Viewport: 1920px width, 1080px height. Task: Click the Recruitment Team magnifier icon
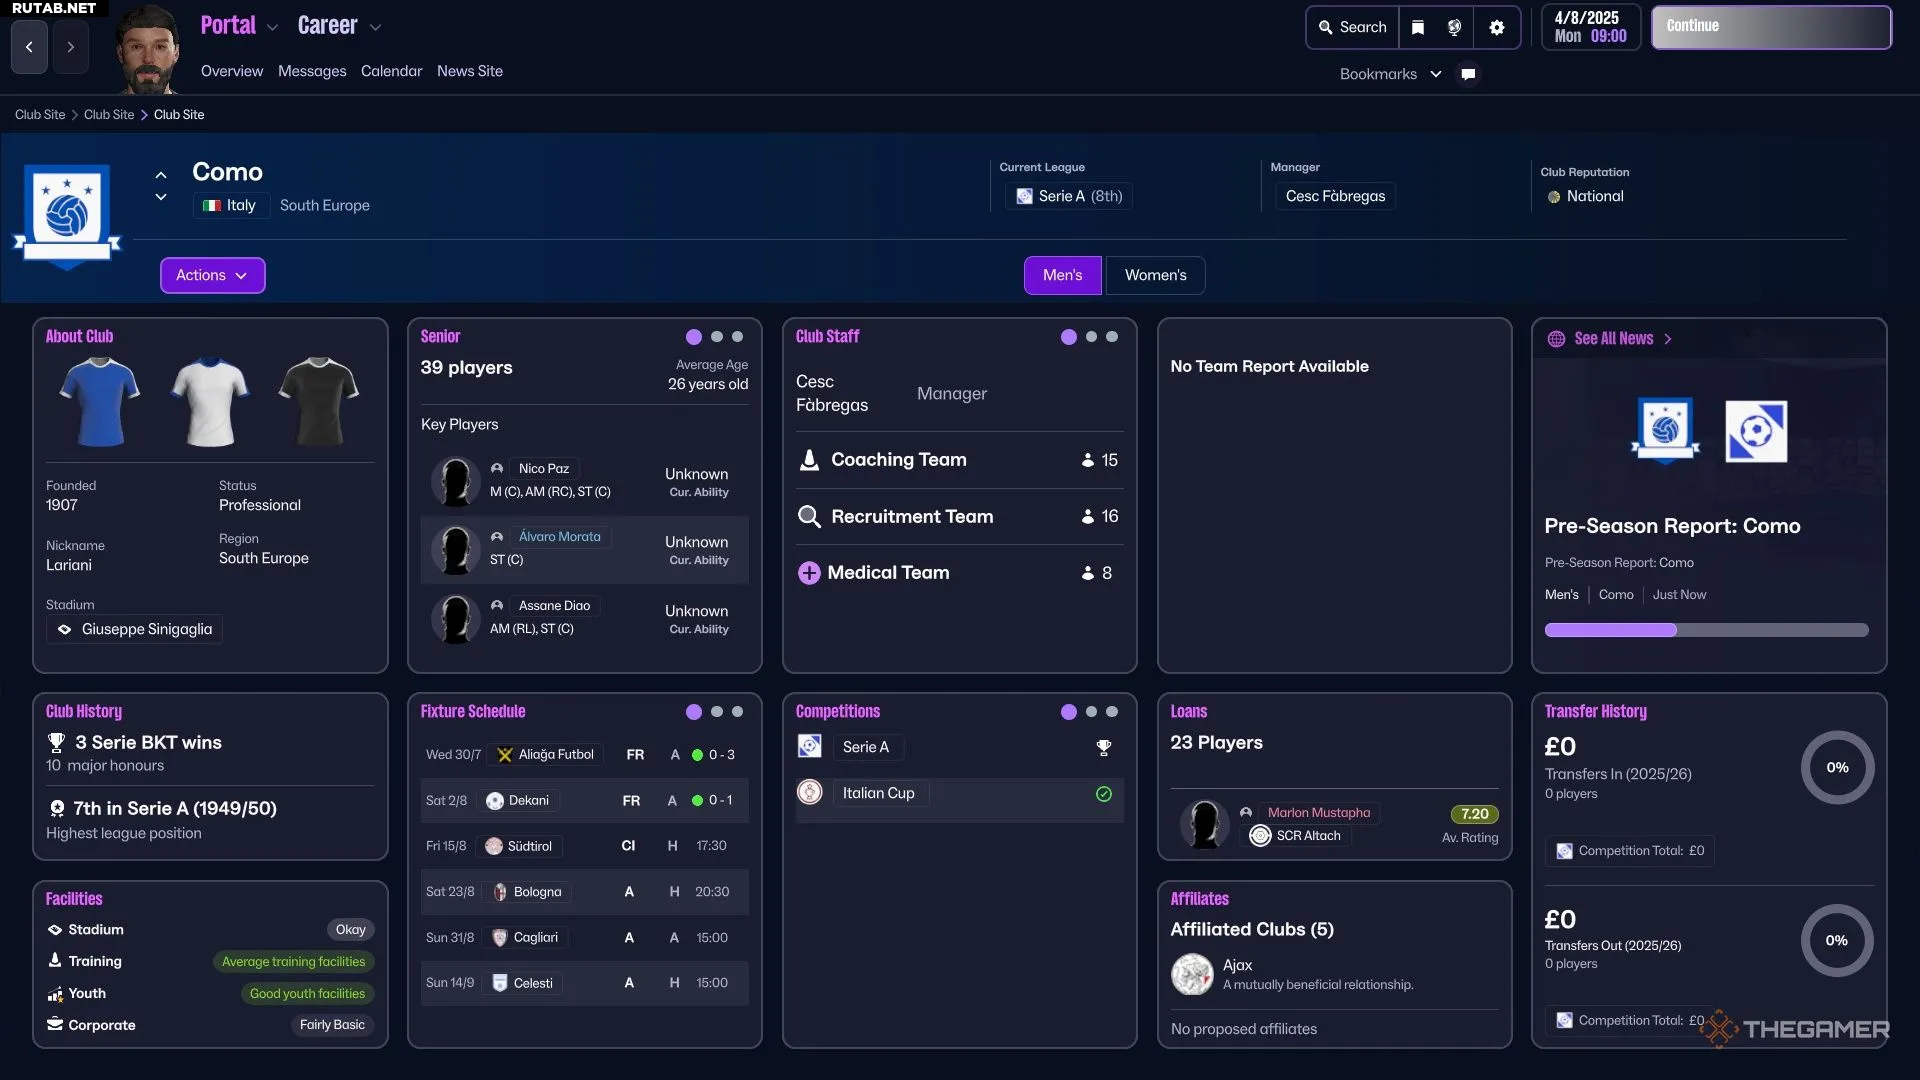[x=808, y=517]
